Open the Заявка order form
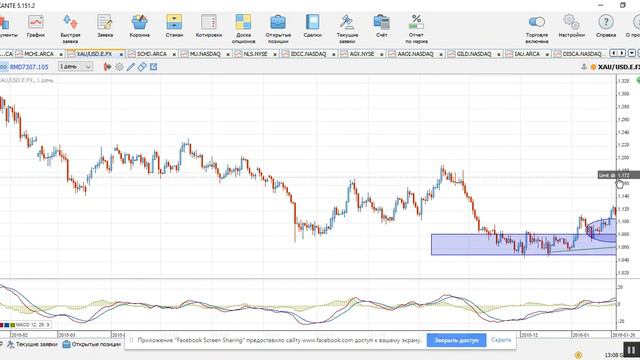 [x=105, y=26]
